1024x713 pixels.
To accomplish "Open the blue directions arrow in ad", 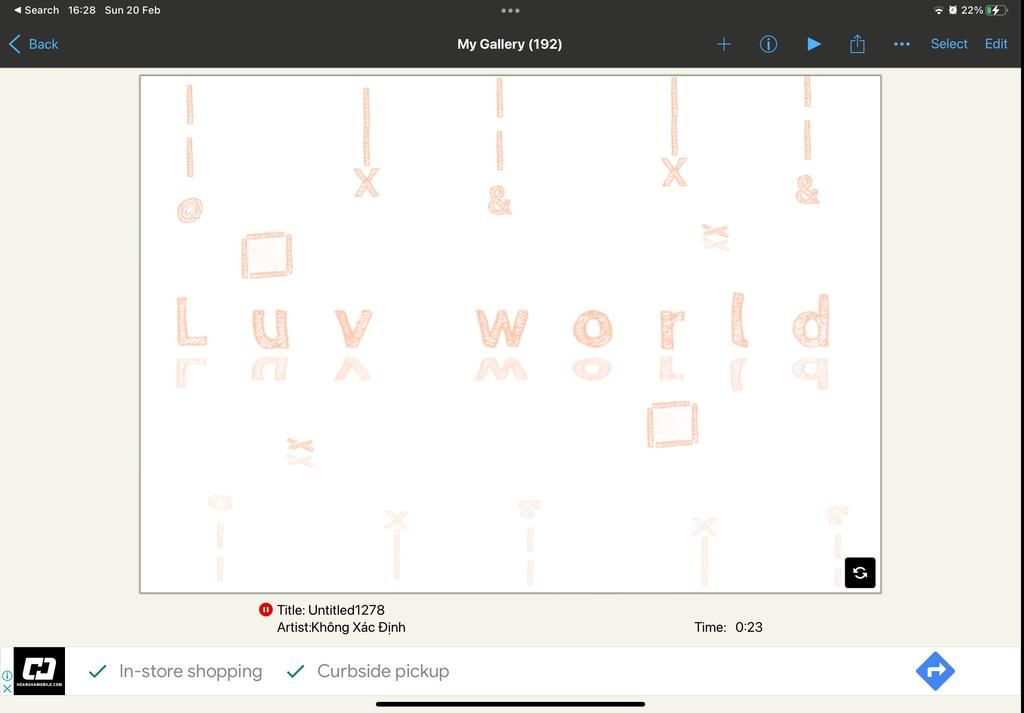I will tap(935, 671).
